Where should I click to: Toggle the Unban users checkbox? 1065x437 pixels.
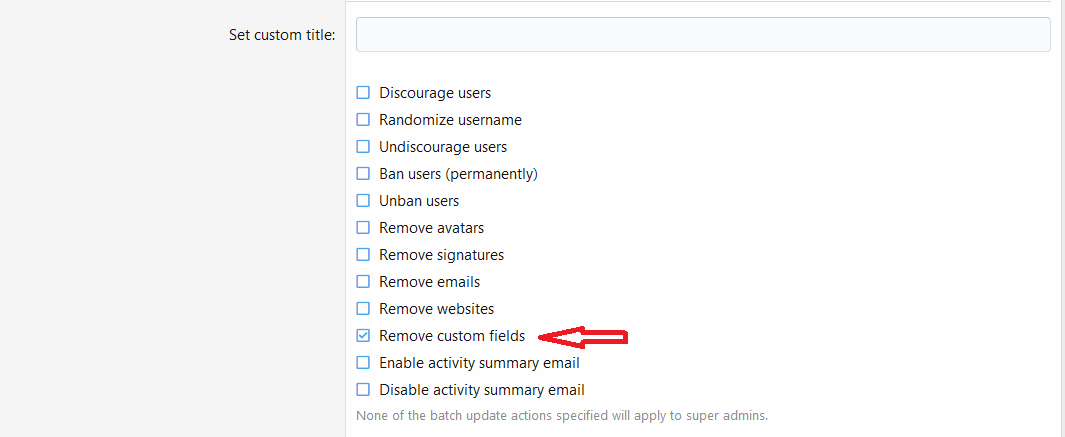[363, 201]
